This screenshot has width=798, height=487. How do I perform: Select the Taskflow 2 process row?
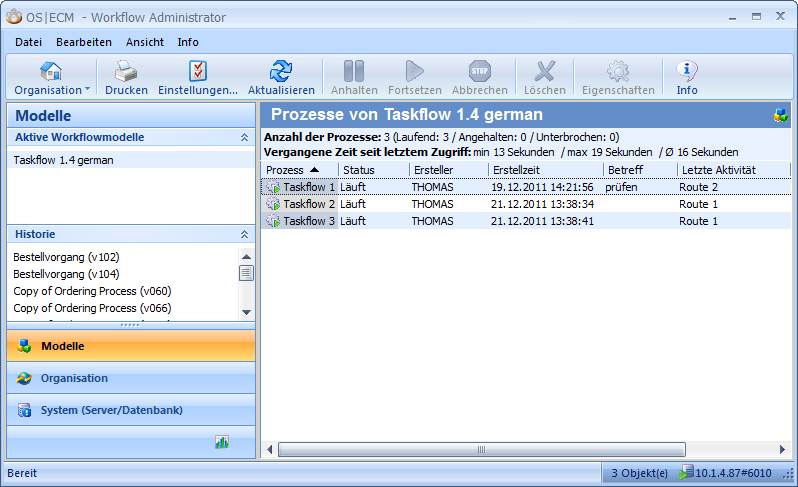click(x=308, y=204)
